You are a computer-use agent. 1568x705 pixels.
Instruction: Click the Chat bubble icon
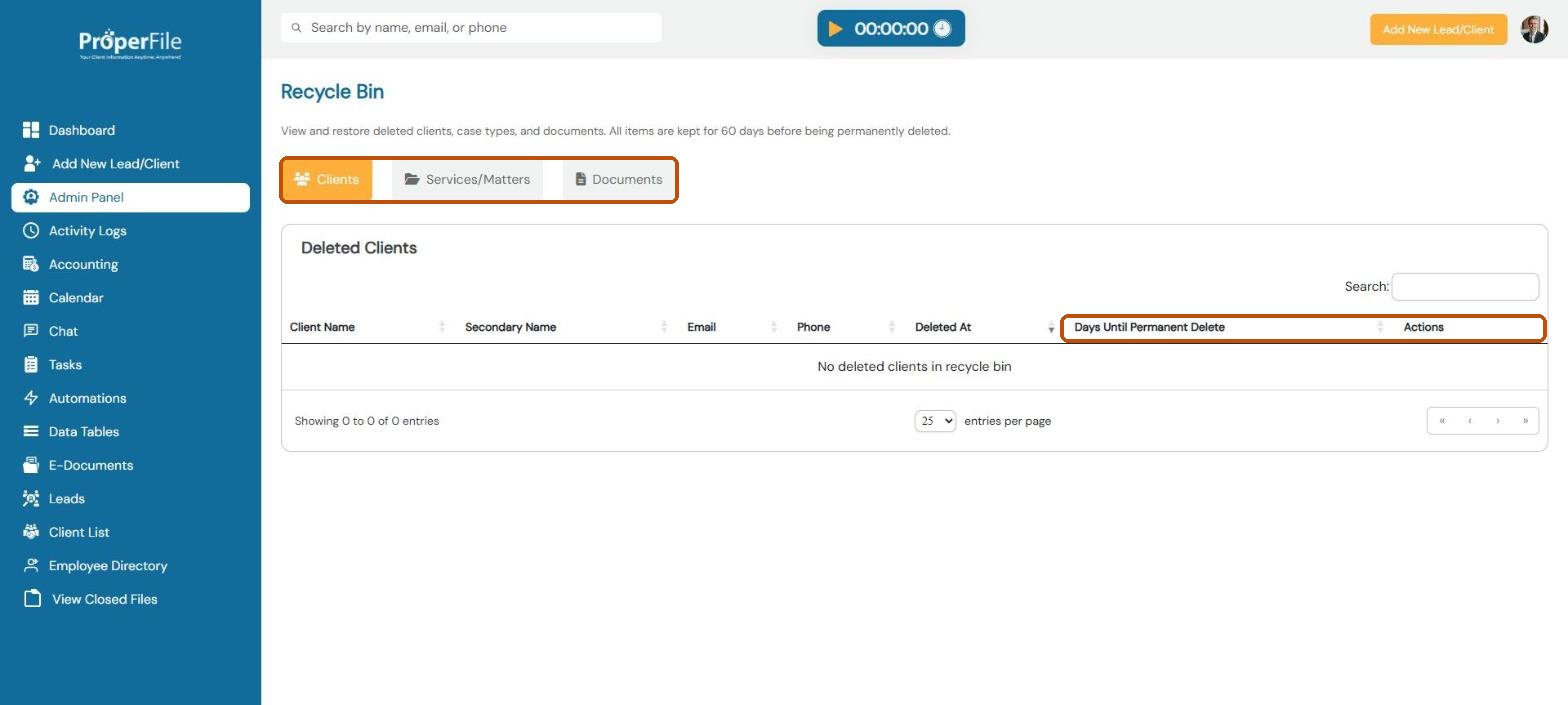31,331
